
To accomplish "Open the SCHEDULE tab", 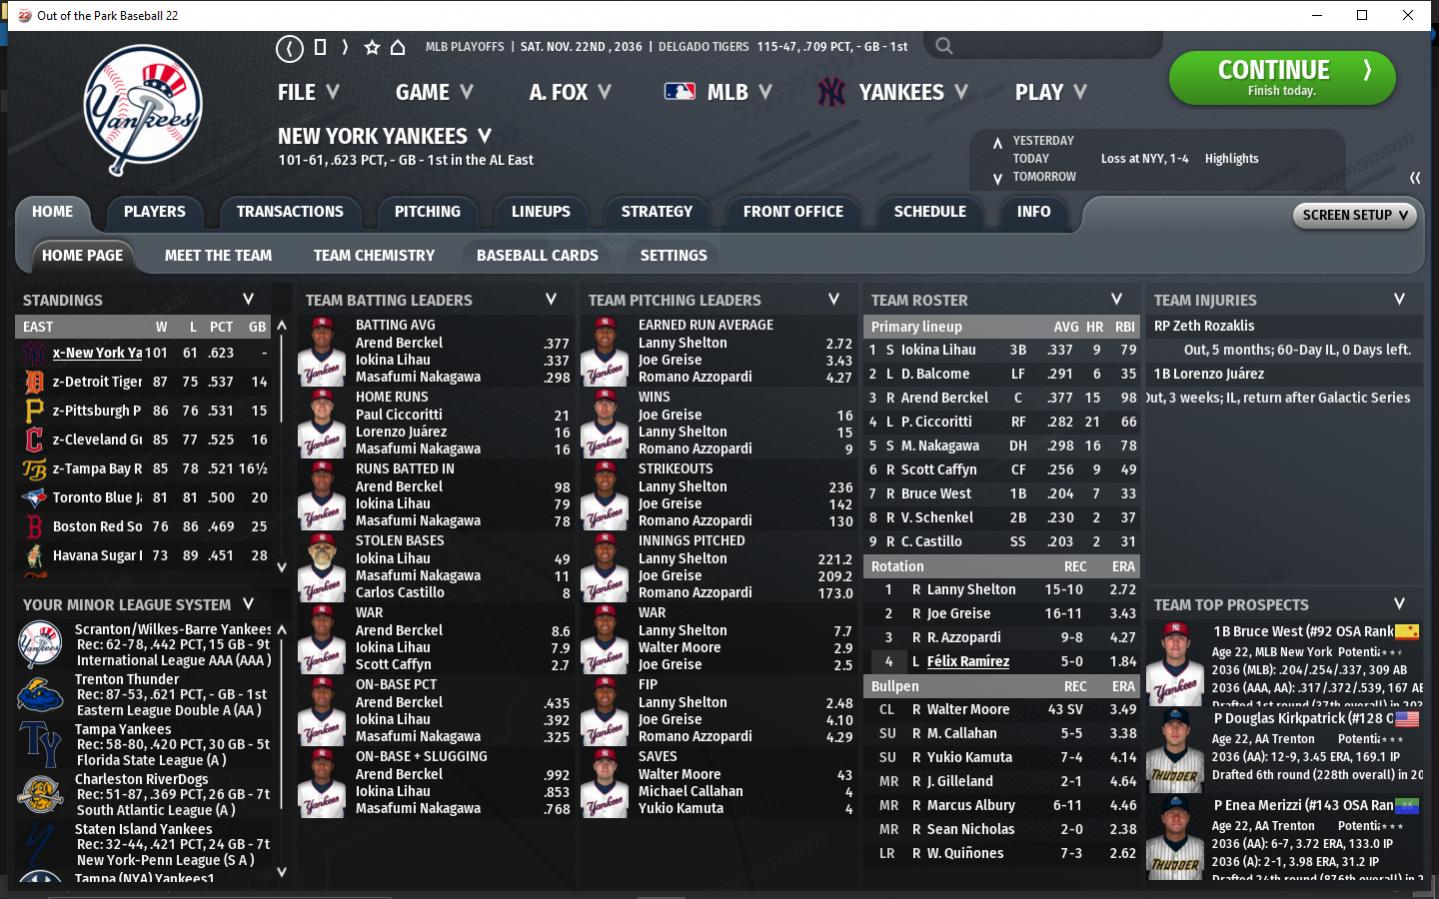I will 930,212.
